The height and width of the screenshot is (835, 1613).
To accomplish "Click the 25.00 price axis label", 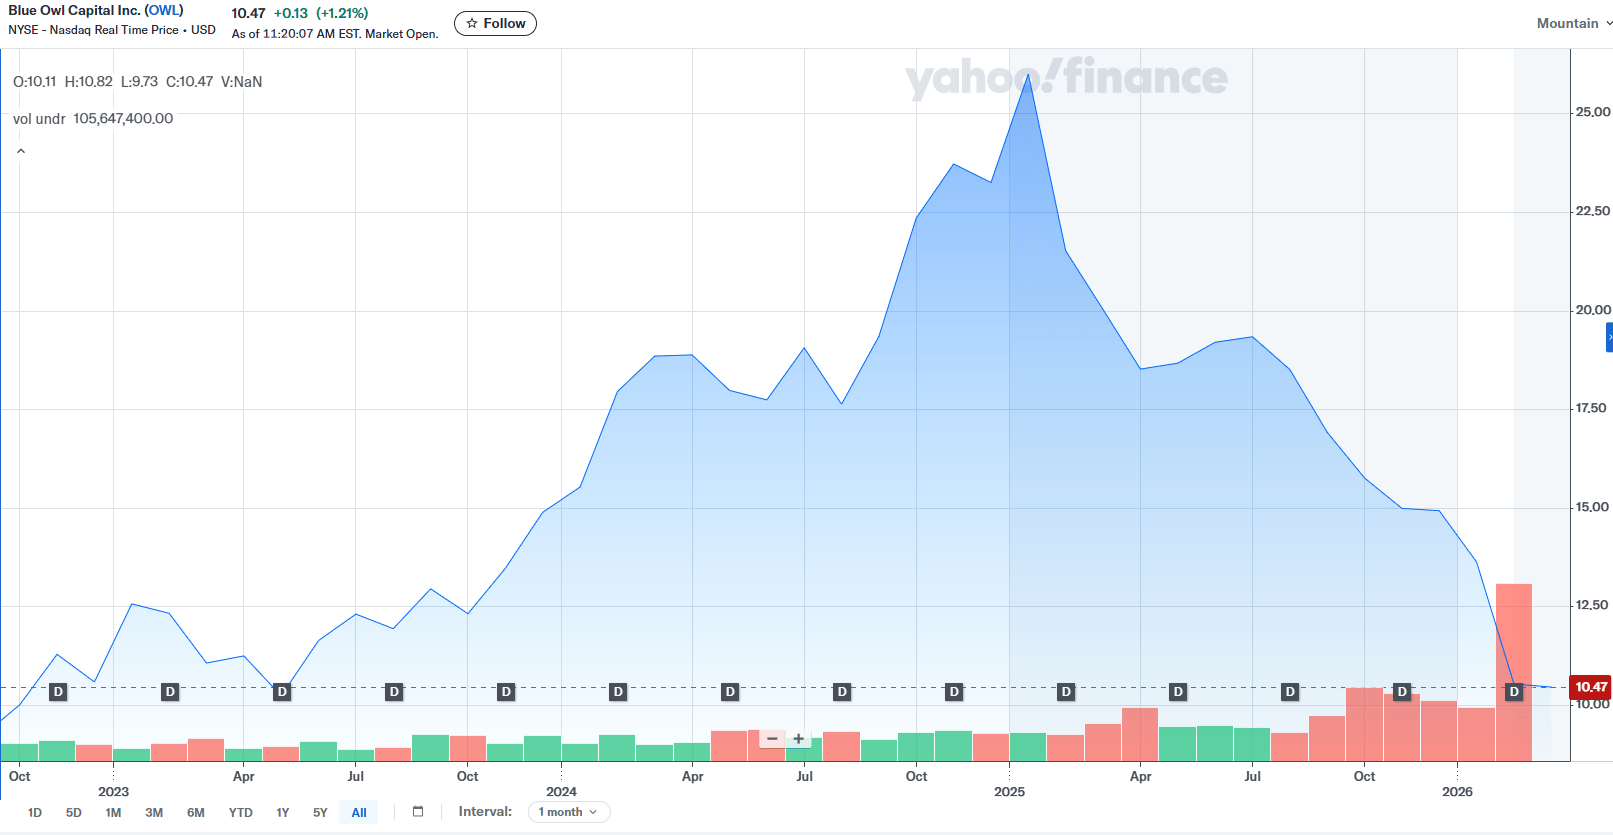I will [x=1593, y=112].
